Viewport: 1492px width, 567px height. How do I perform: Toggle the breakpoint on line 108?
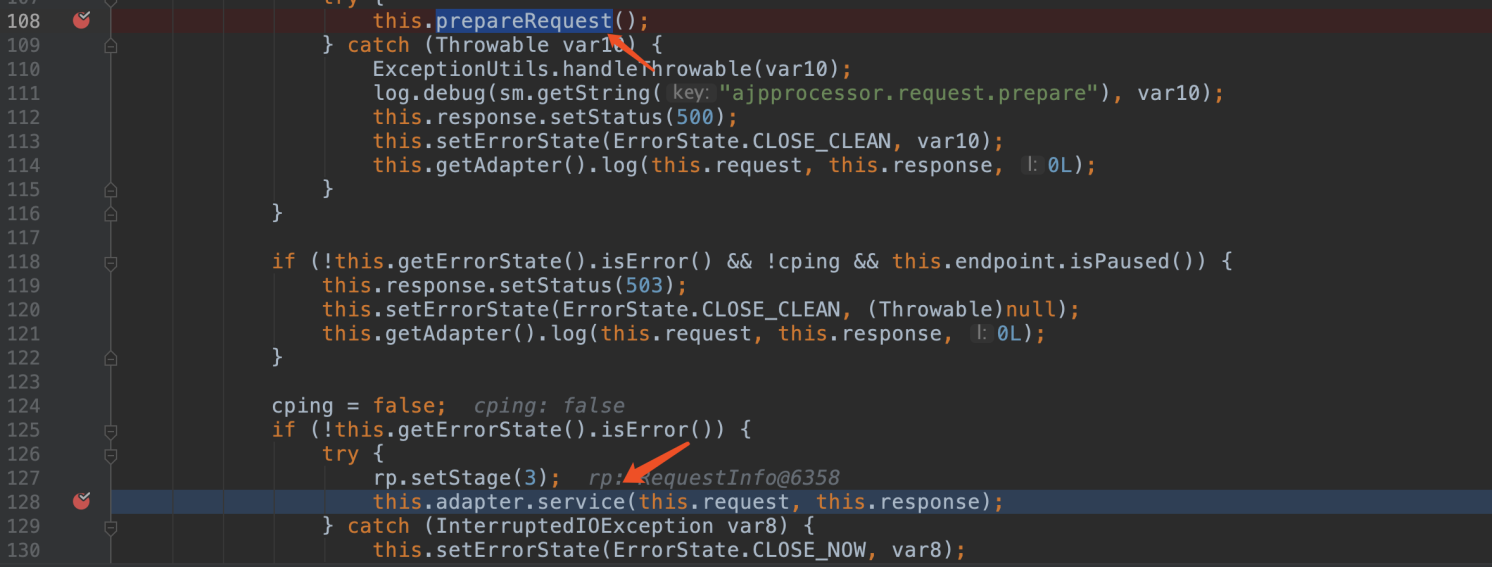[81, 19]
